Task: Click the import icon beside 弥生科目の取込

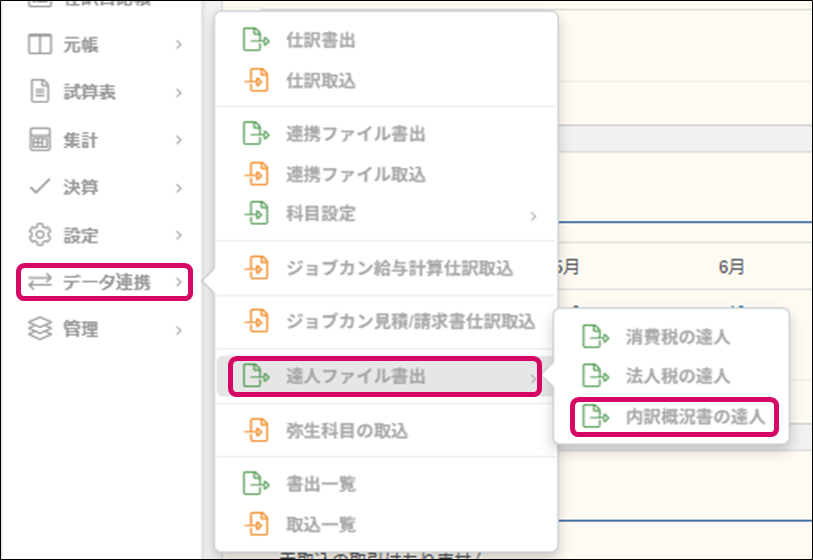Action: tap(256, 430)
